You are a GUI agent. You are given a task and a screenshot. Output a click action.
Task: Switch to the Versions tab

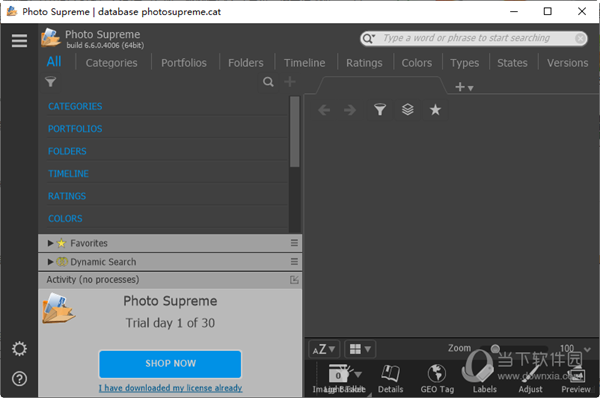pos(567,63)
